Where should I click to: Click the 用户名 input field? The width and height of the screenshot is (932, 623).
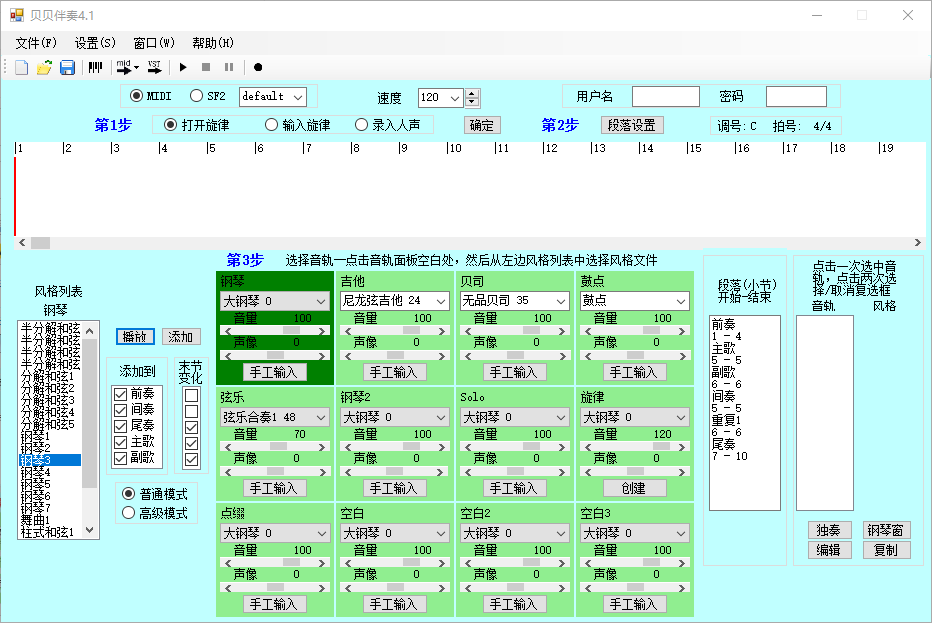coord(665,96)
